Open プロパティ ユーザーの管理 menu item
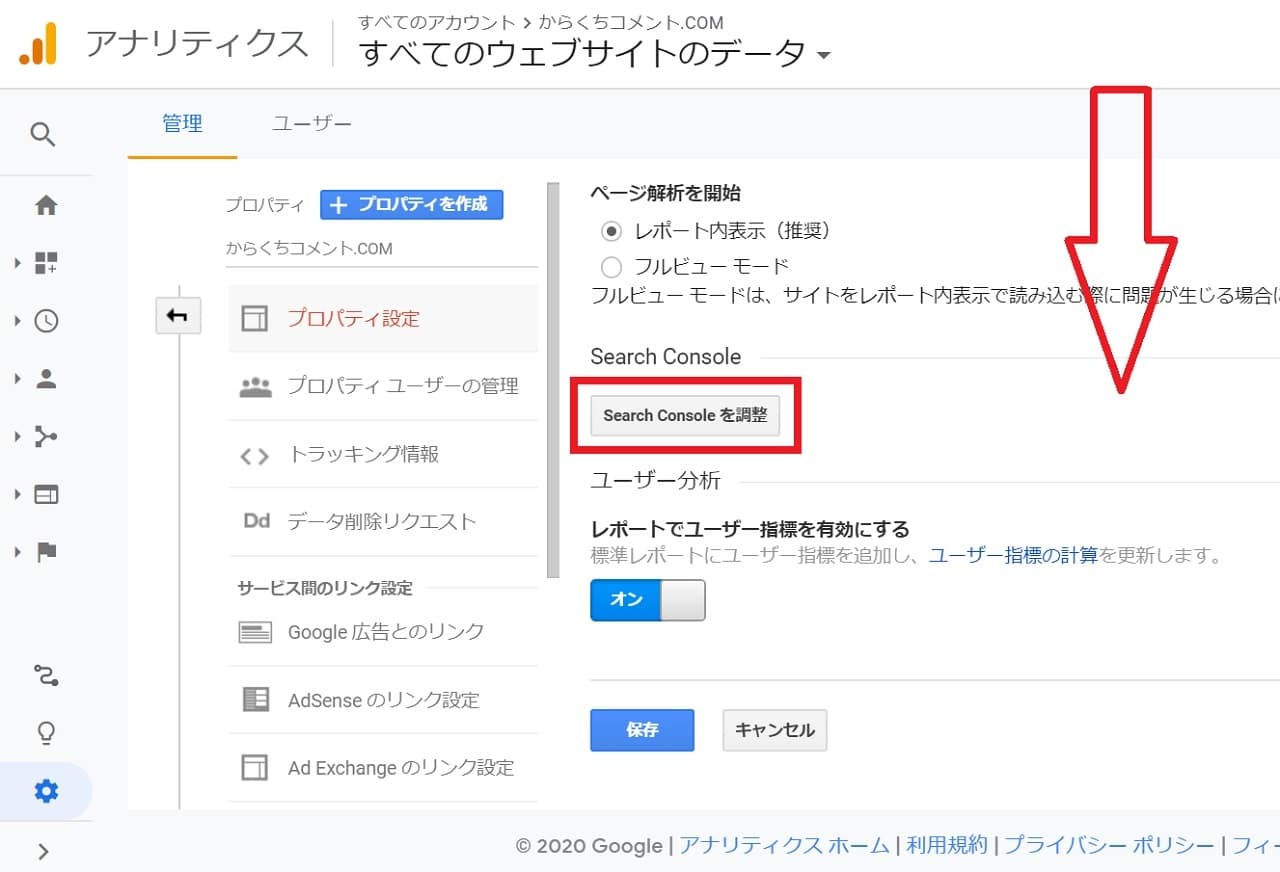 [402, 386]
